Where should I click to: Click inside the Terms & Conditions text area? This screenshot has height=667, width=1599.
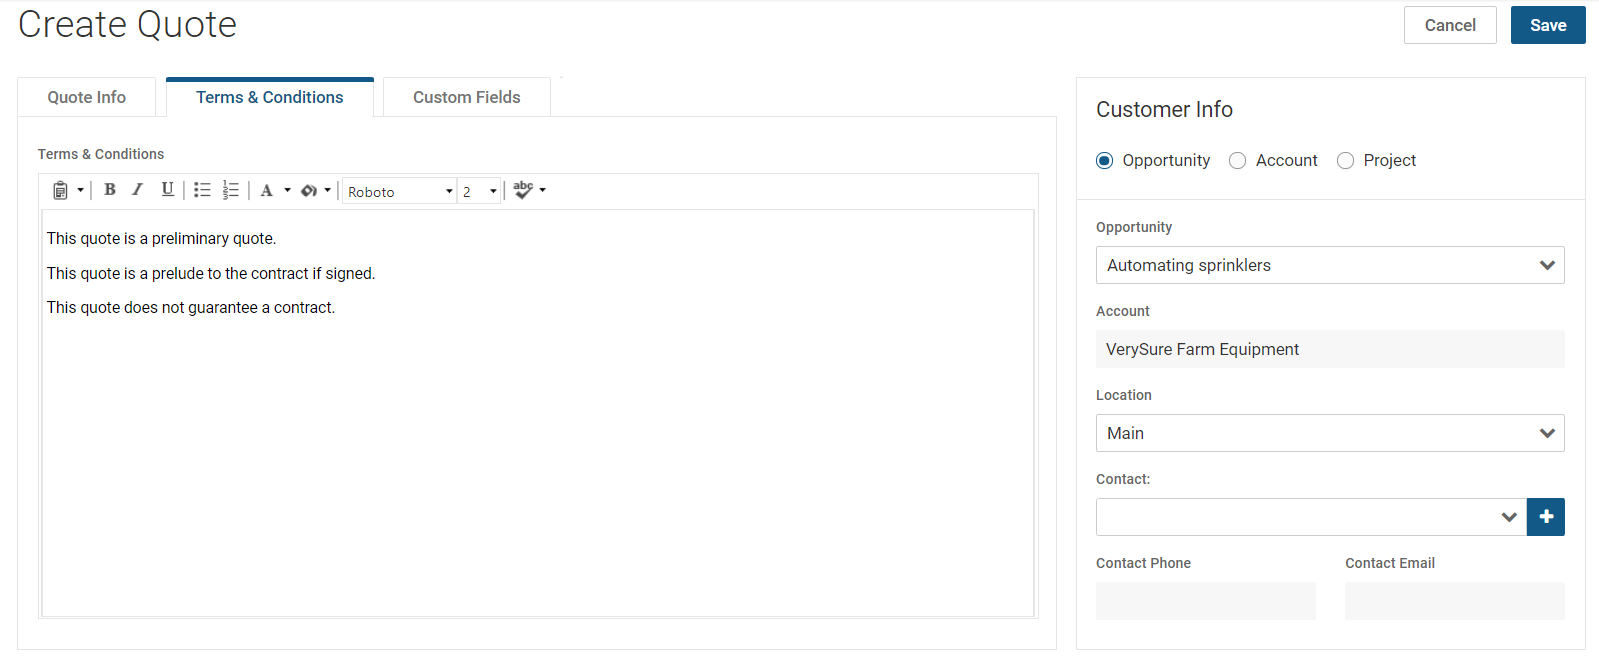(x=537, y=450)
